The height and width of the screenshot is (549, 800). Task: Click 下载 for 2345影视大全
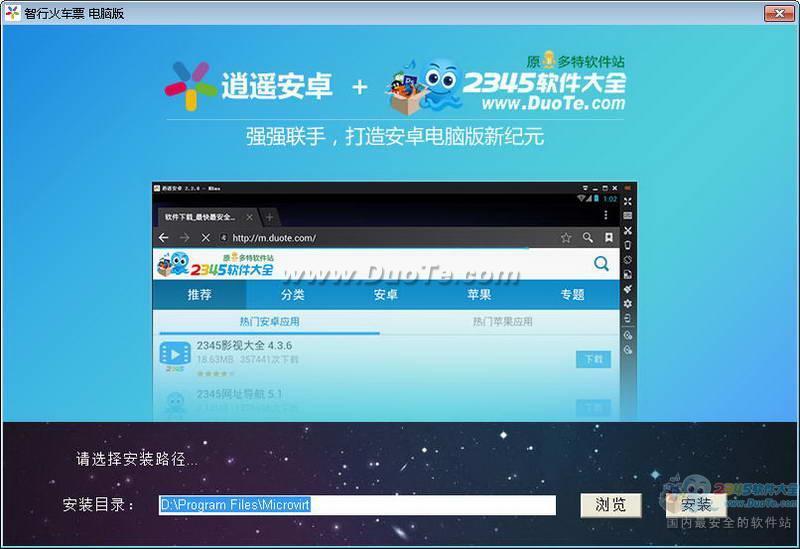click(x=593, y=359)
